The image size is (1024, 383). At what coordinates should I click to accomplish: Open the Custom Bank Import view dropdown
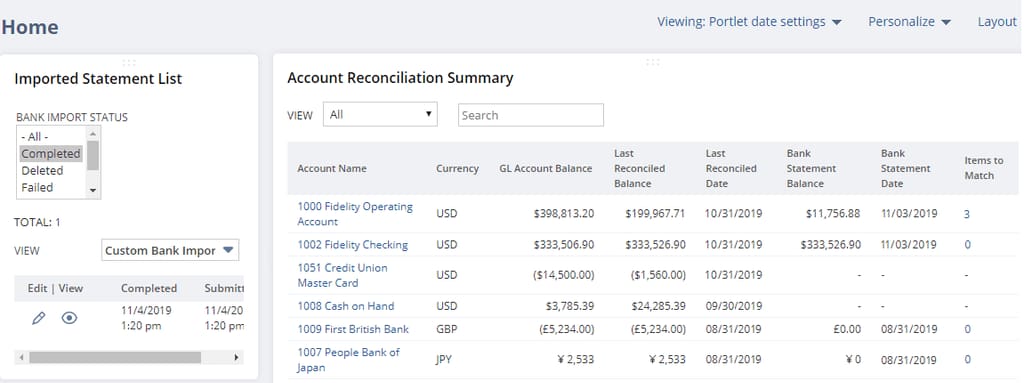pyautogui.click(x=170, y=250)
